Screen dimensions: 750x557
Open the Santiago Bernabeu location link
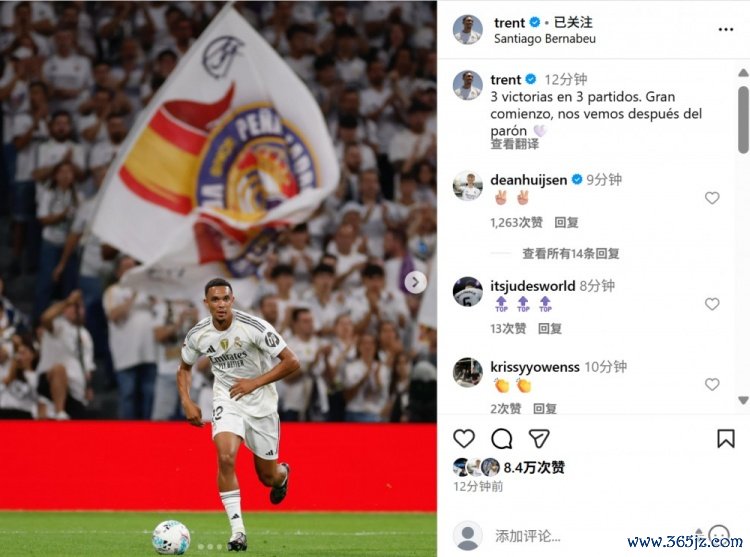coord(545,39)
